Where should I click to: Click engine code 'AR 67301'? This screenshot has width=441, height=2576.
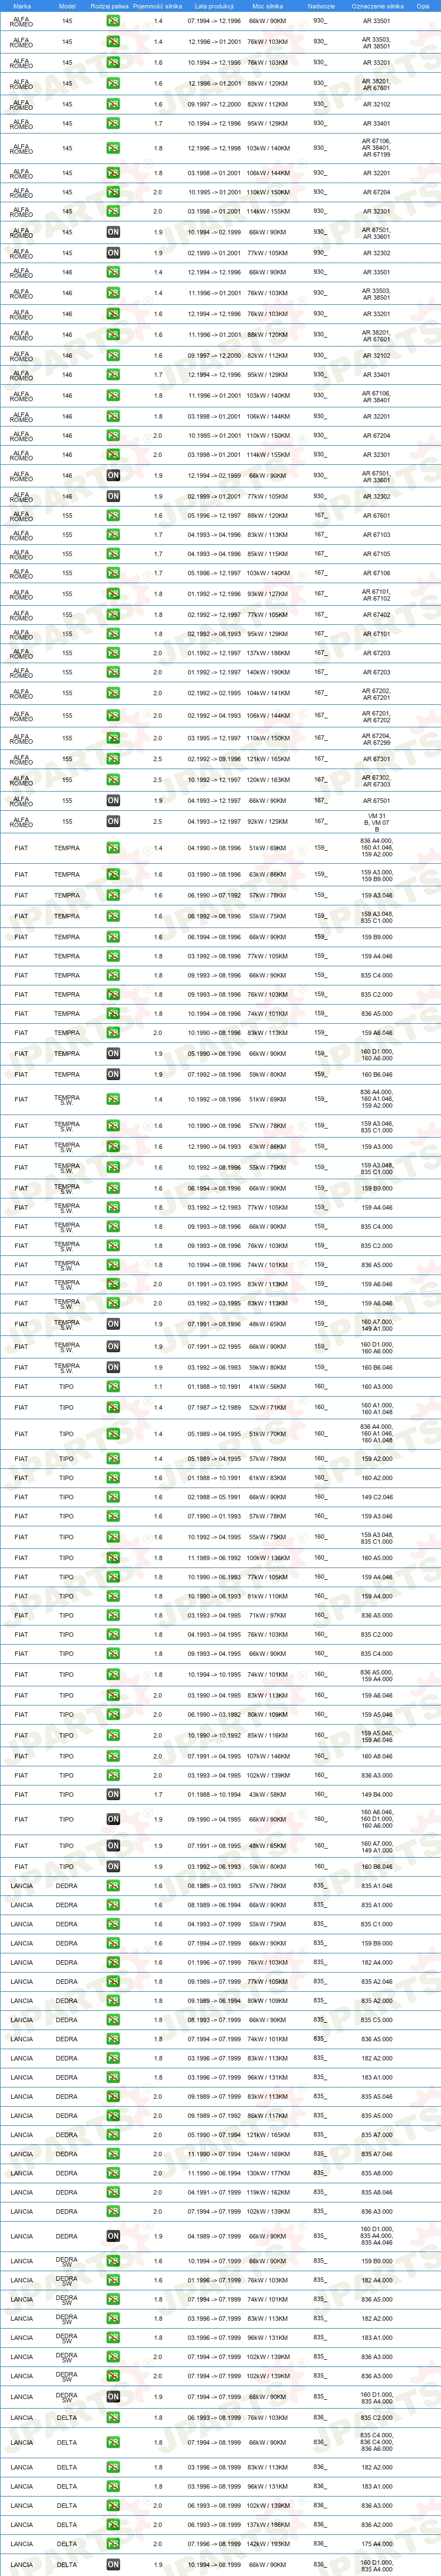pyautogui.click(x=377, y=759)
